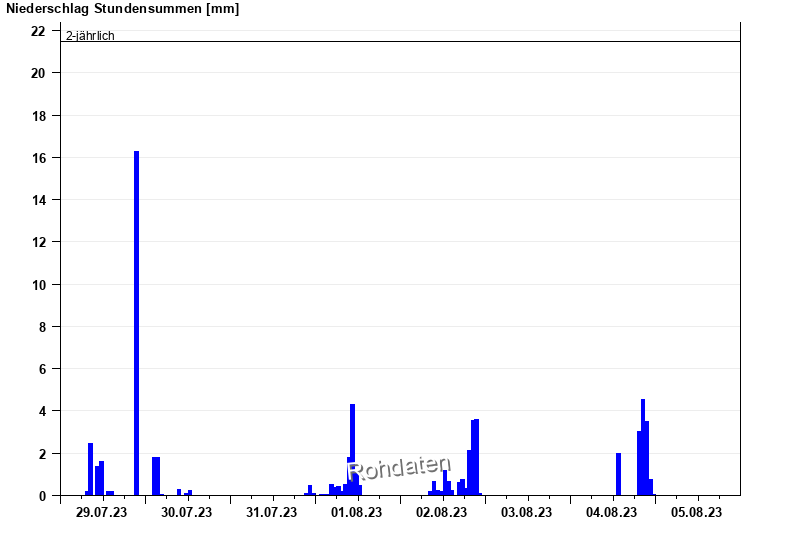800x550 pixels.
Task: Click the y-axis value 20
Action: (x=38, y=73)
